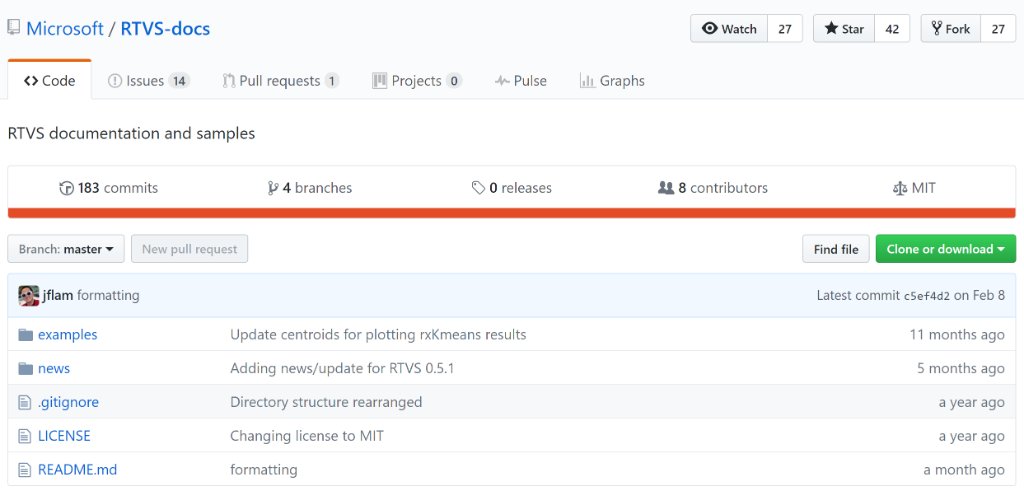The height and width of the screenshot is (491, 1024).
Task: Open the news folder
Action: (x=54, y=368)
